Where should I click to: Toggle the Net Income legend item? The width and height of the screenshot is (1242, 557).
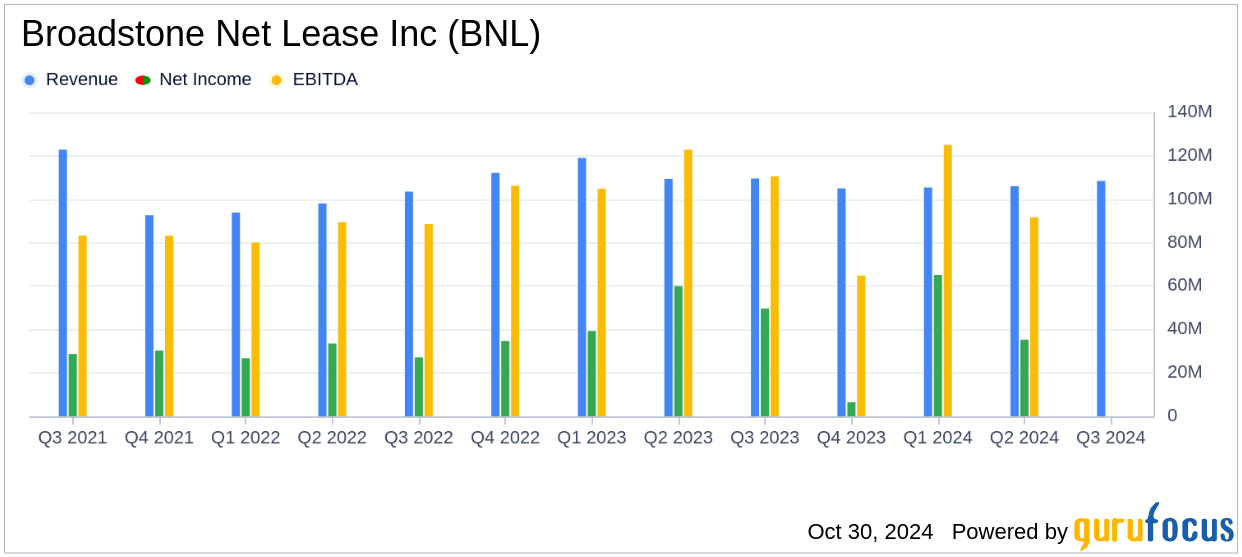click(194, 79)
